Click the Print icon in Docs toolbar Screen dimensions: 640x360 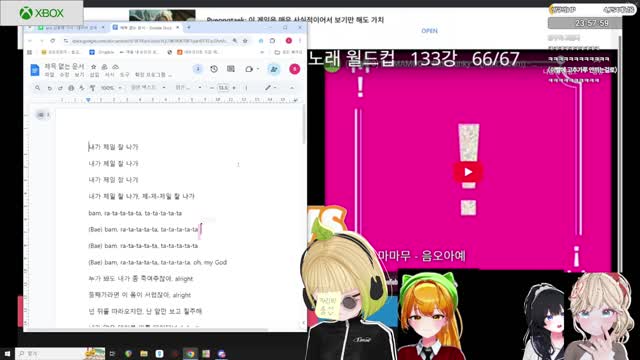click(71, 88)
